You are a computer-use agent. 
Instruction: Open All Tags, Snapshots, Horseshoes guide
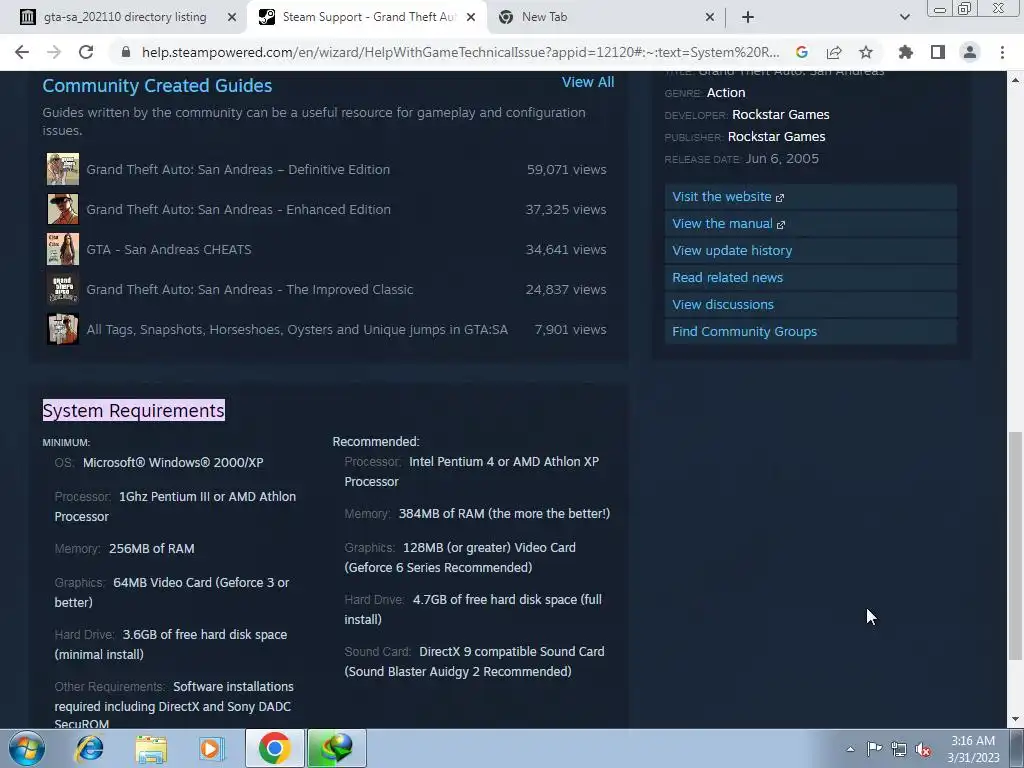click(297, 329)
